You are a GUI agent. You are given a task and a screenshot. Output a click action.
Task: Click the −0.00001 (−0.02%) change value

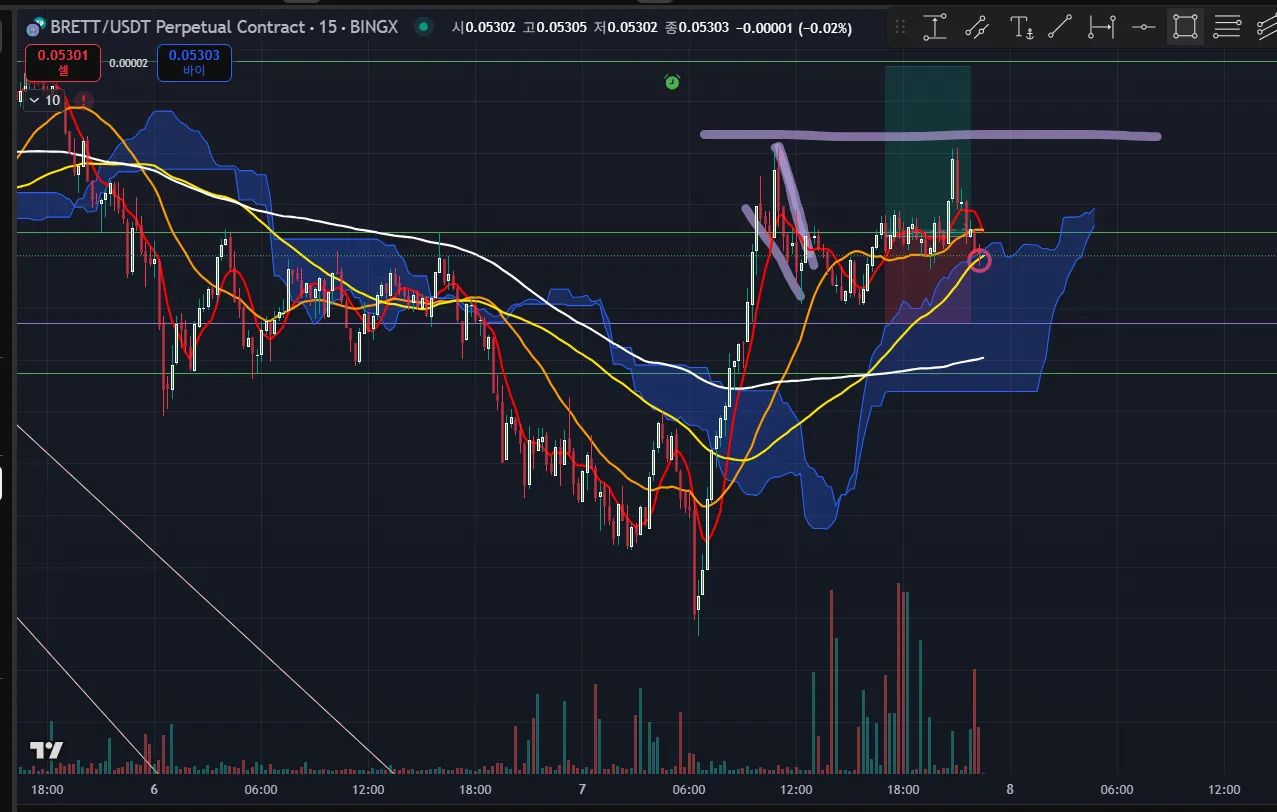tap(794, 28)
